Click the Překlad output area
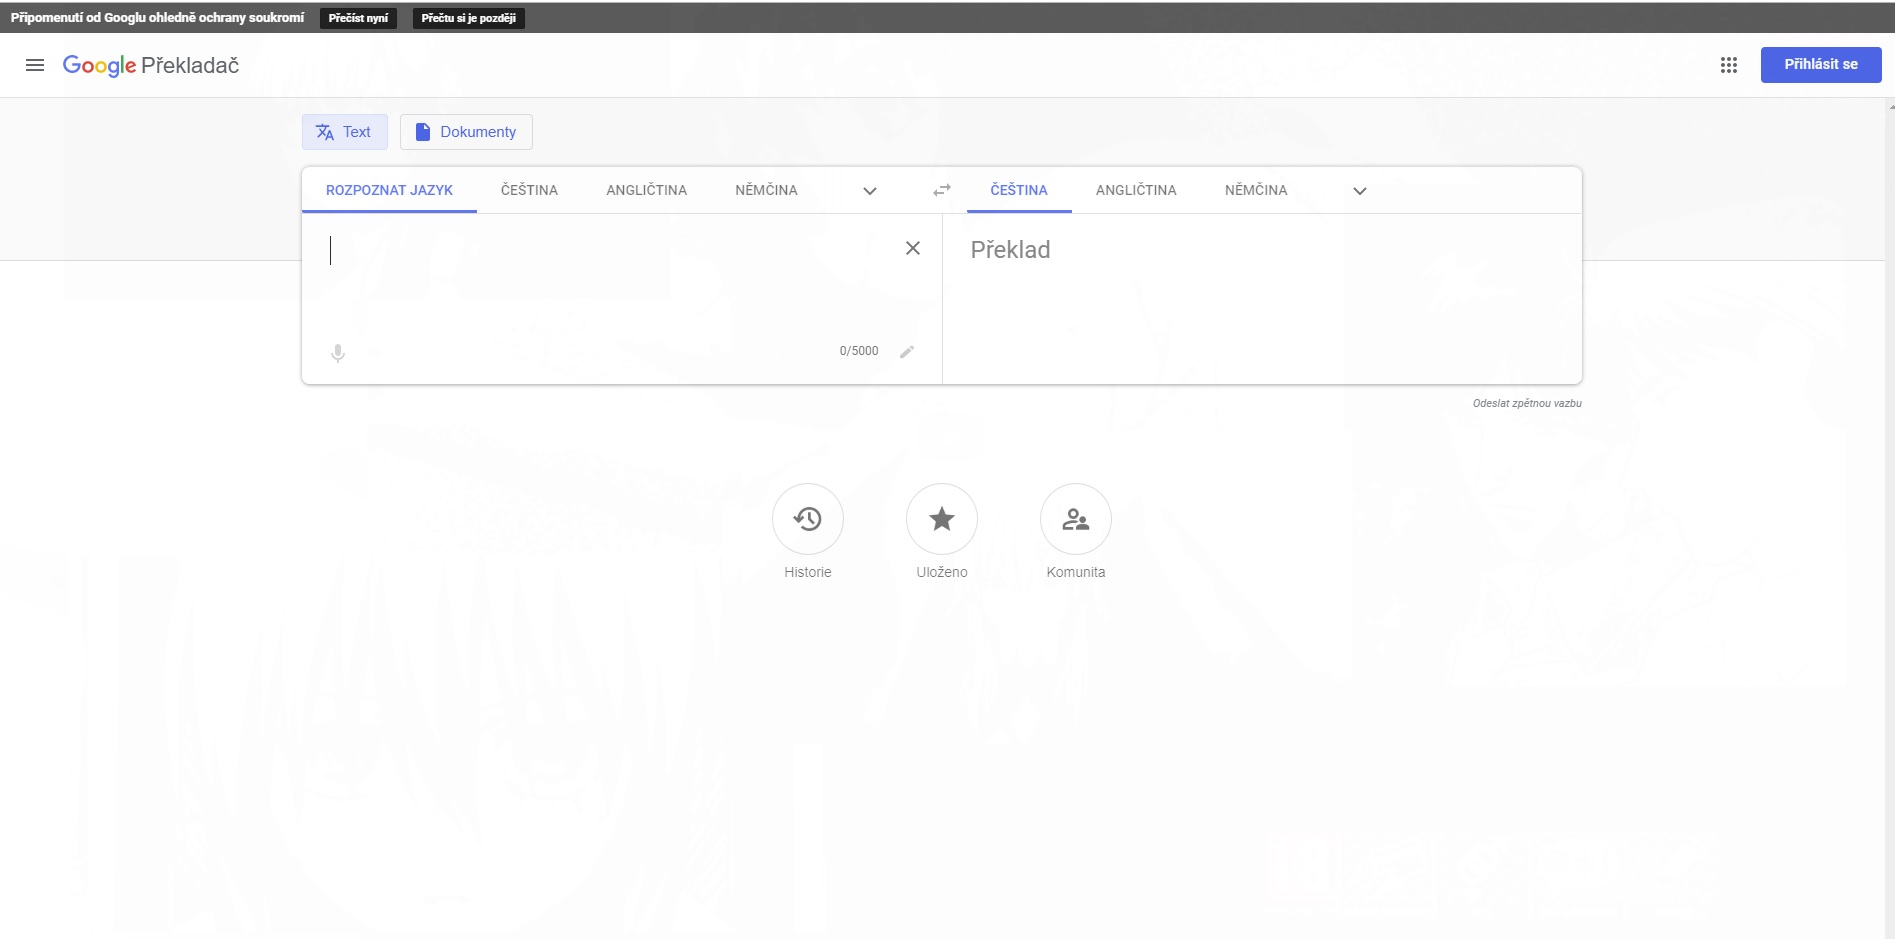 [1262, 298]
